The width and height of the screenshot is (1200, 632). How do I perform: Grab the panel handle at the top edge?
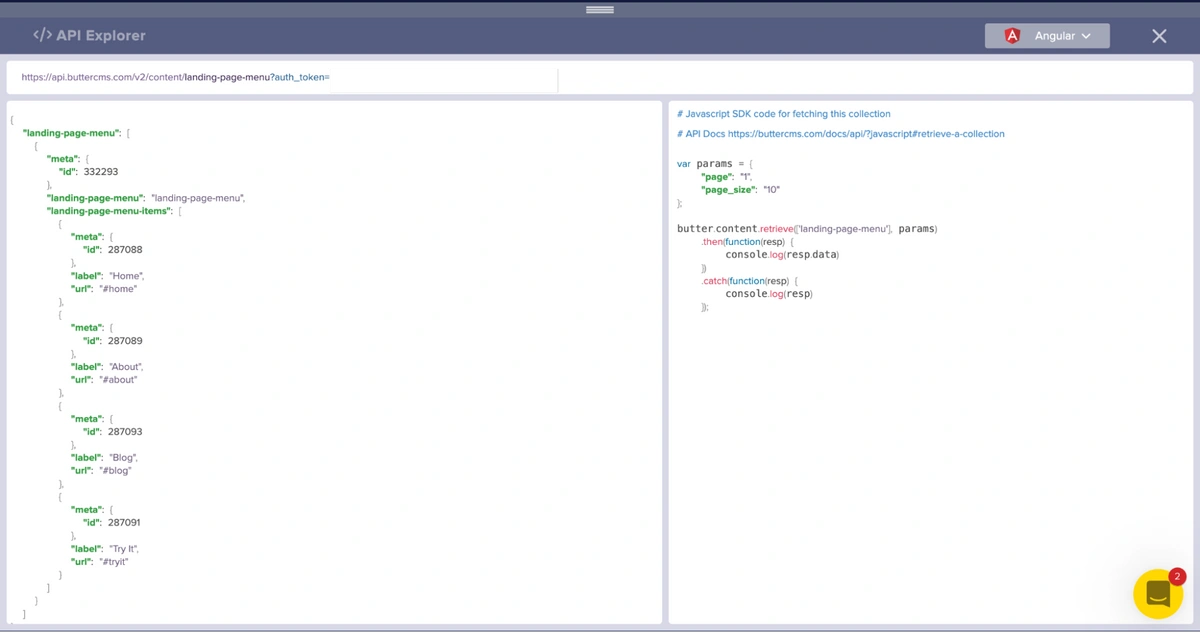click(x=600, y=9)
